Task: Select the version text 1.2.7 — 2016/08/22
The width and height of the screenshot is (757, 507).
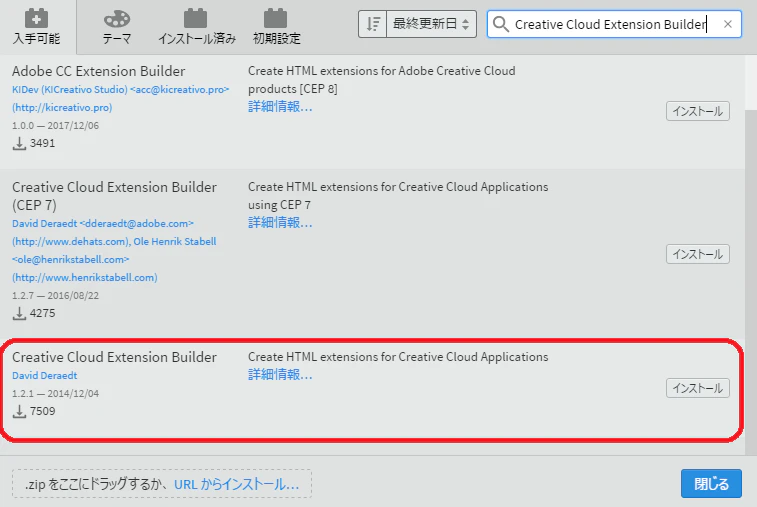Action: coord(56,296)
